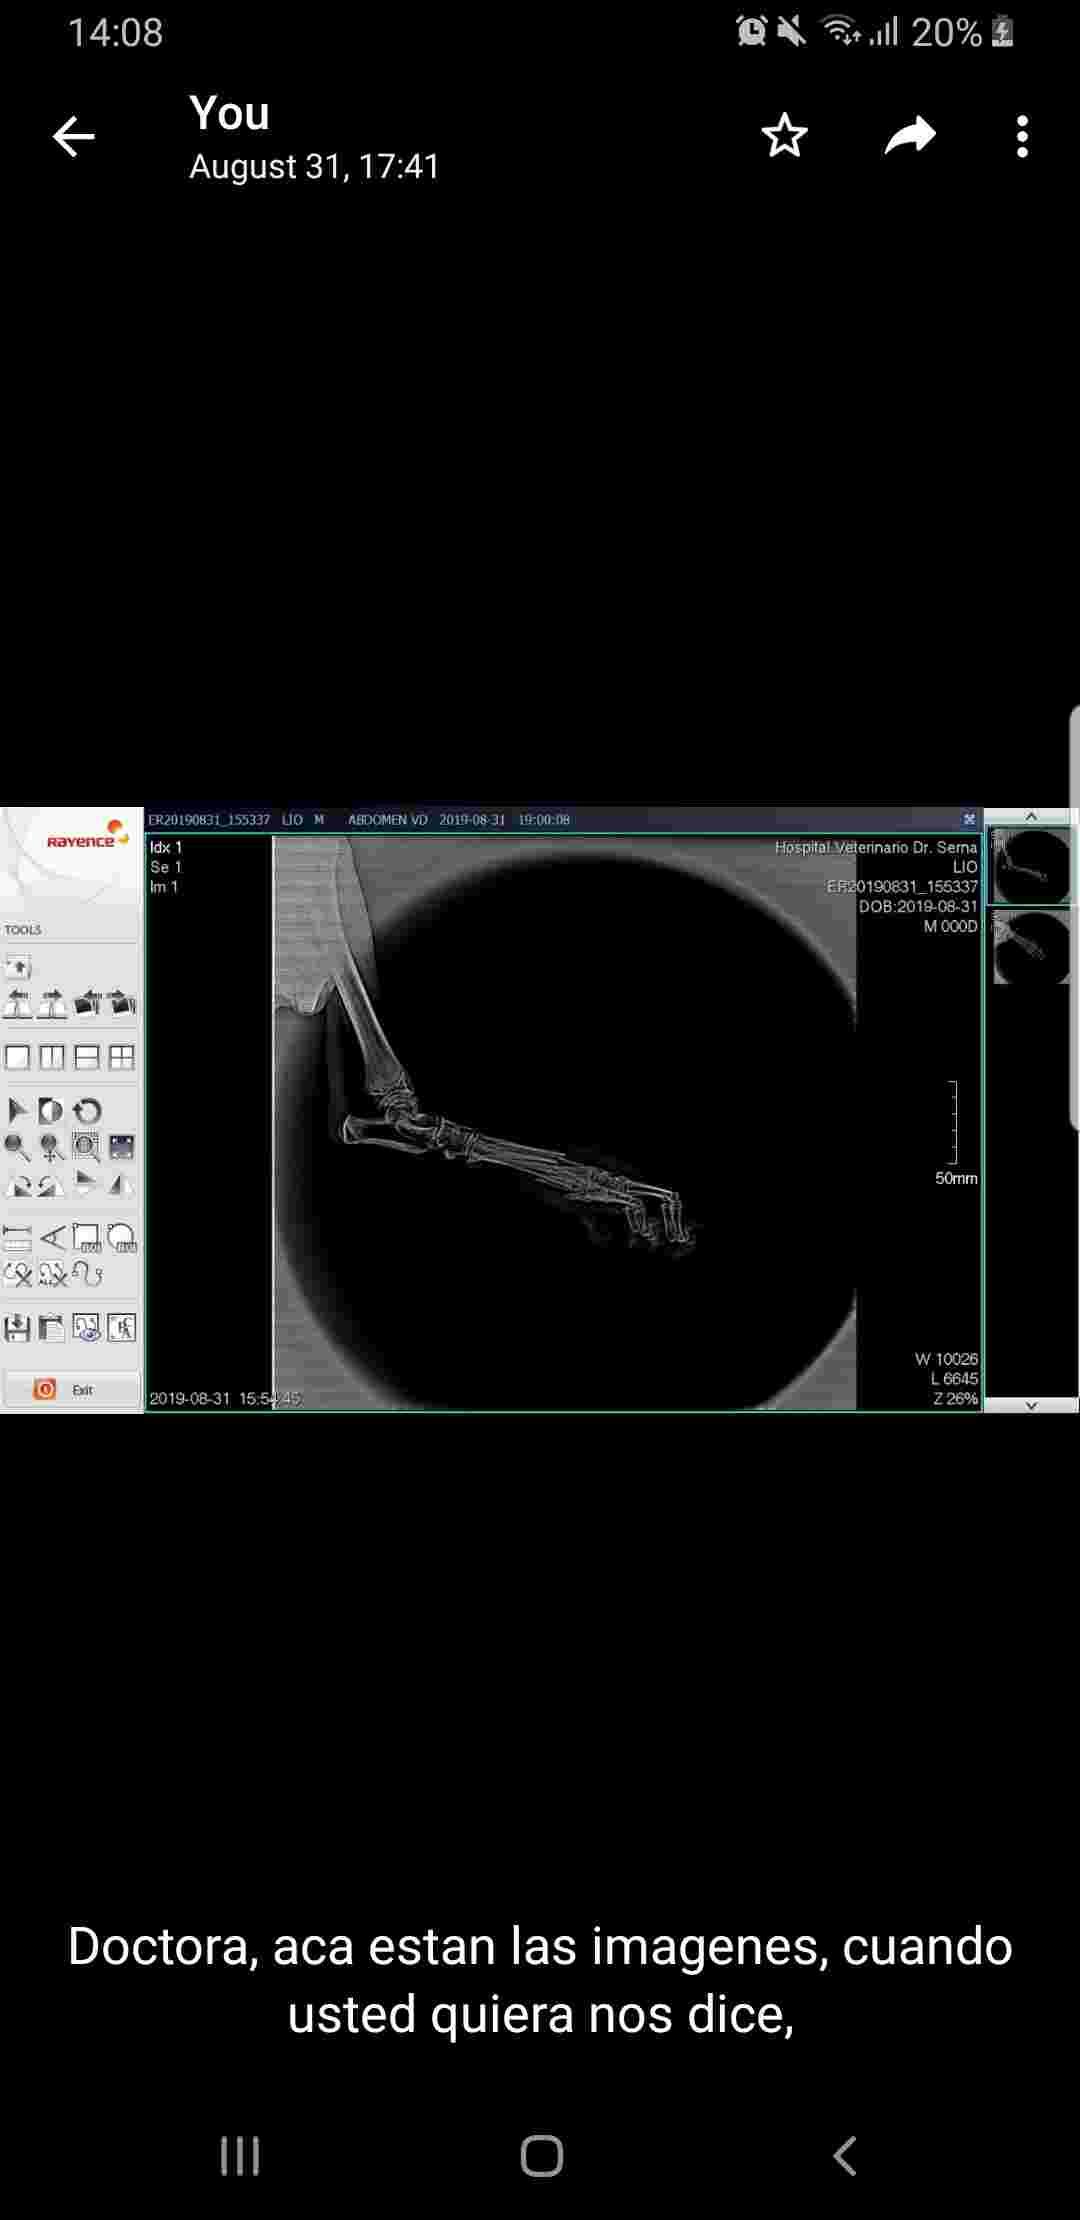1080x2220 pixels.
Task: Toggle the invert contrast half-circle tool
Action: (x=51, y=1110)
